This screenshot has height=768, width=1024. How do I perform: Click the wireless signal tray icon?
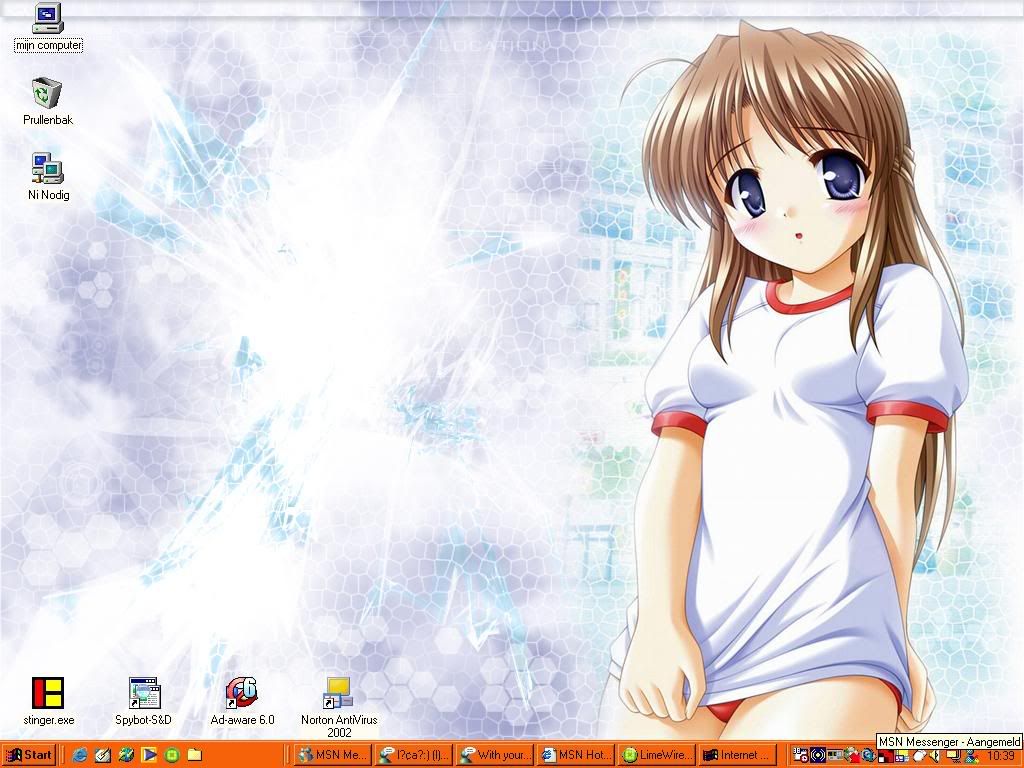[x=818, y=756]
